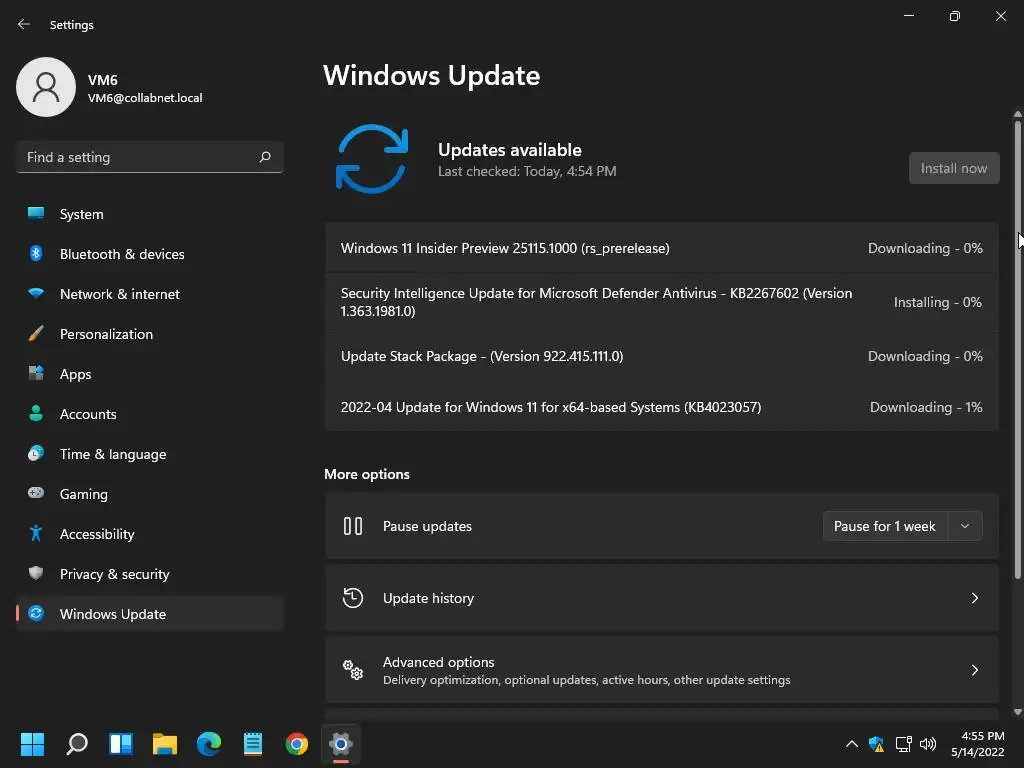Image resolution: width=1024 pixels, height=768 pixels.
Task: Go to Gaming settings
Action: [x=150, y=494]
